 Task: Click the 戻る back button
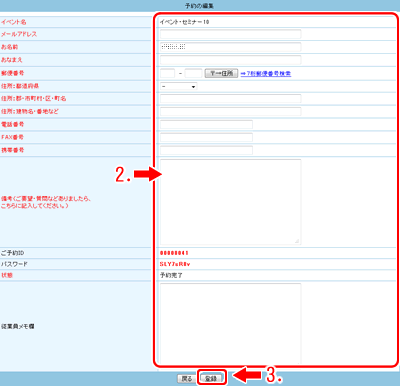pyautogui.click(x=187, y=379)
